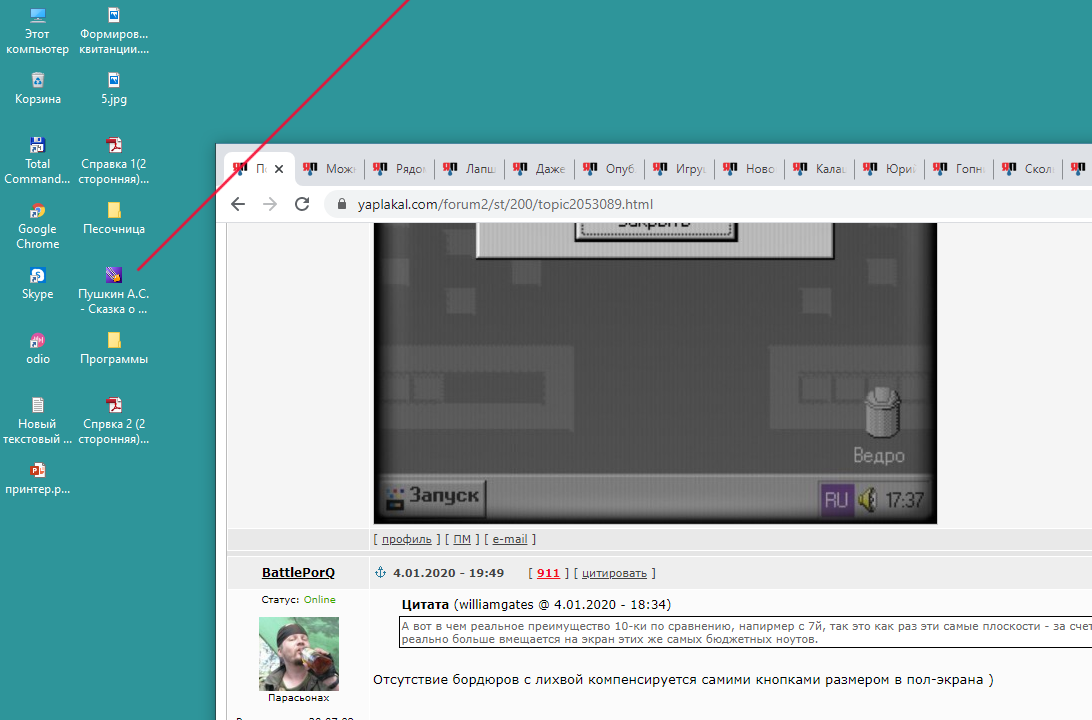Click the address bar URL field
Viewport: 1092px width, 720px height.
(710, 204)
